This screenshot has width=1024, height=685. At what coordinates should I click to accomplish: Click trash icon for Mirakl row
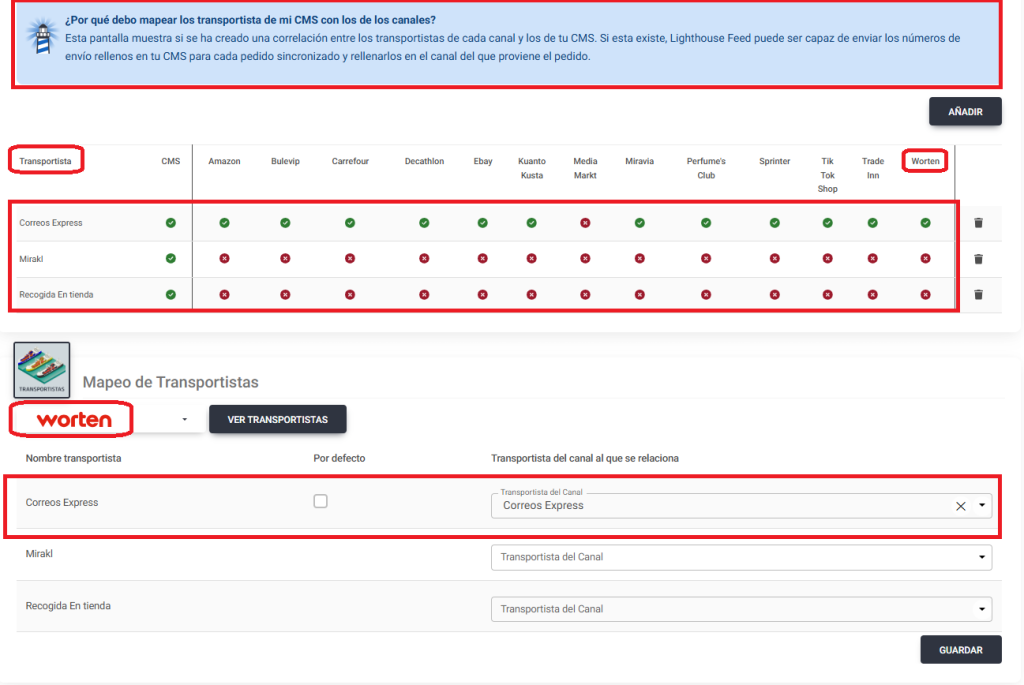point(978,259)
